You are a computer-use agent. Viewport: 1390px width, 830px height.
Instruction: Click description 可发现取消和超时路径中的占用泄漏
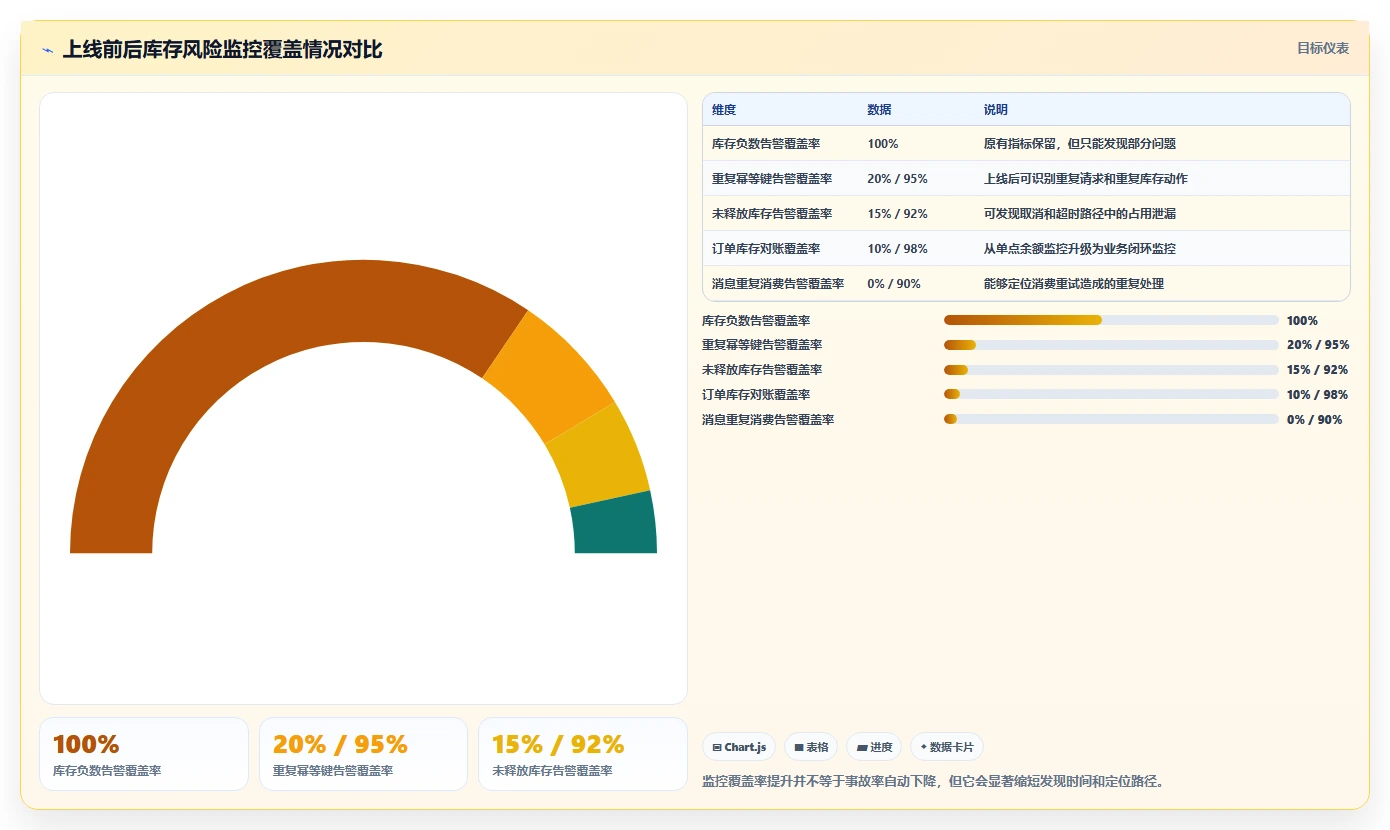click(x=1080, y=214)
